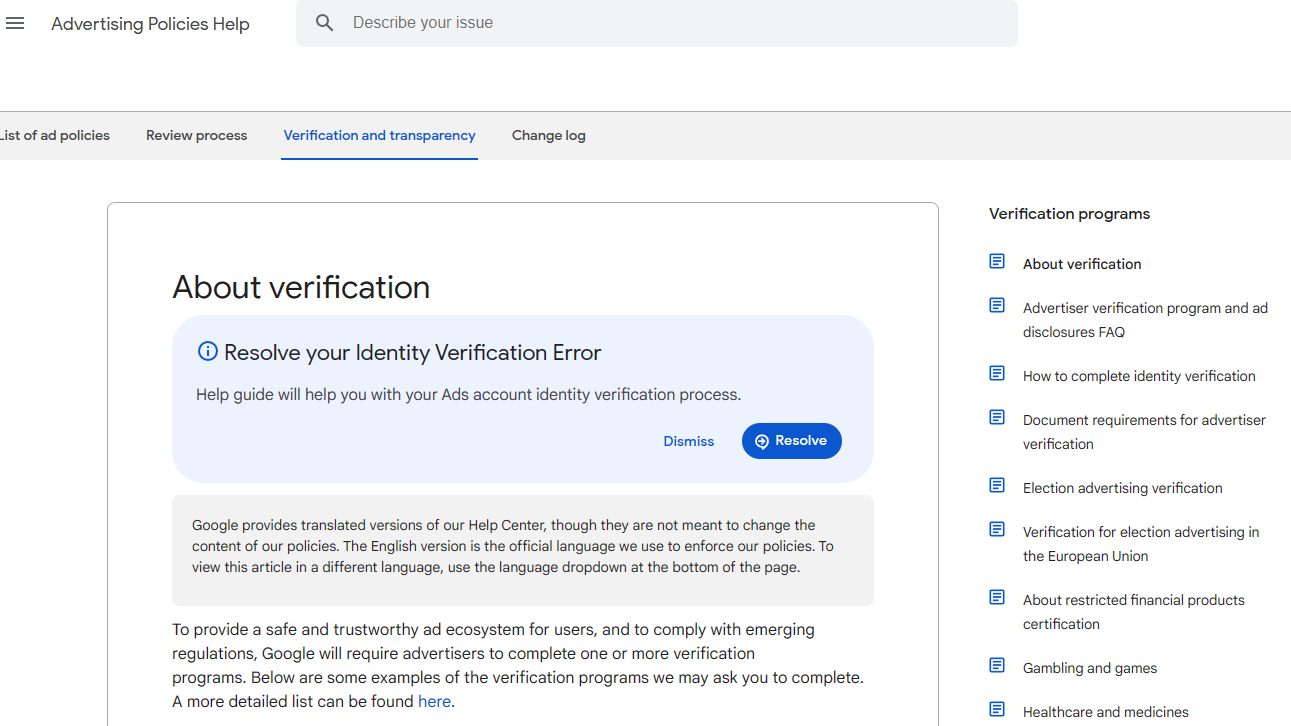
Task: Switch to Review process tab
Action: 196,136
